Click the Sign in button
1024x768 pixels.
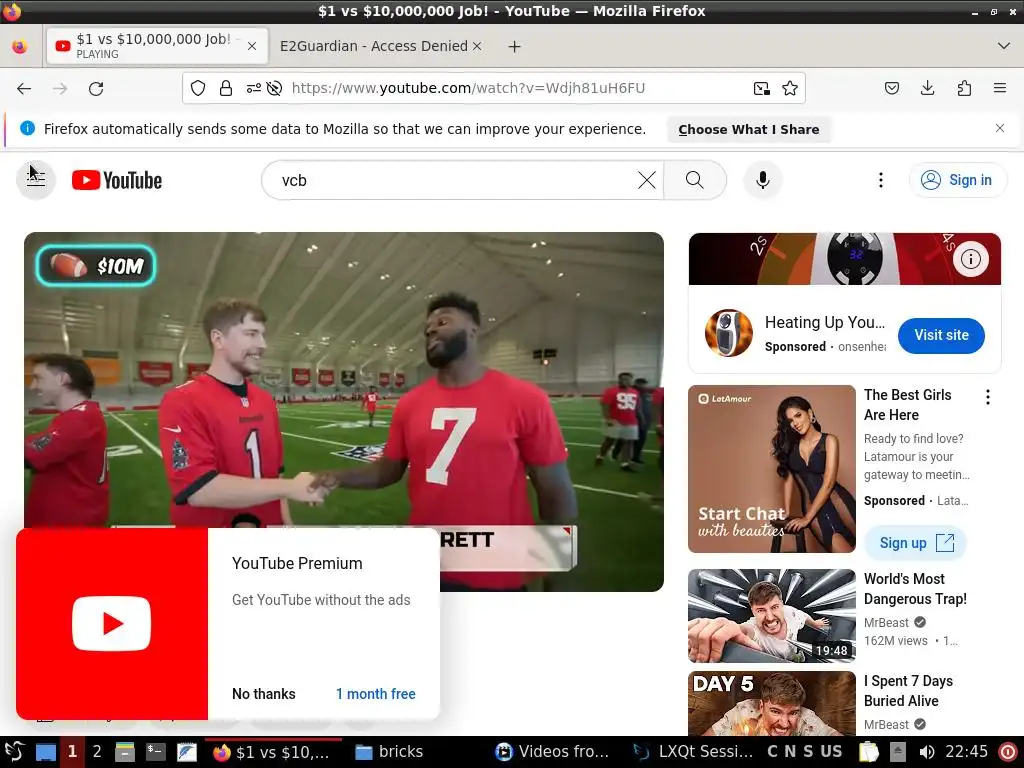point(957,180)
